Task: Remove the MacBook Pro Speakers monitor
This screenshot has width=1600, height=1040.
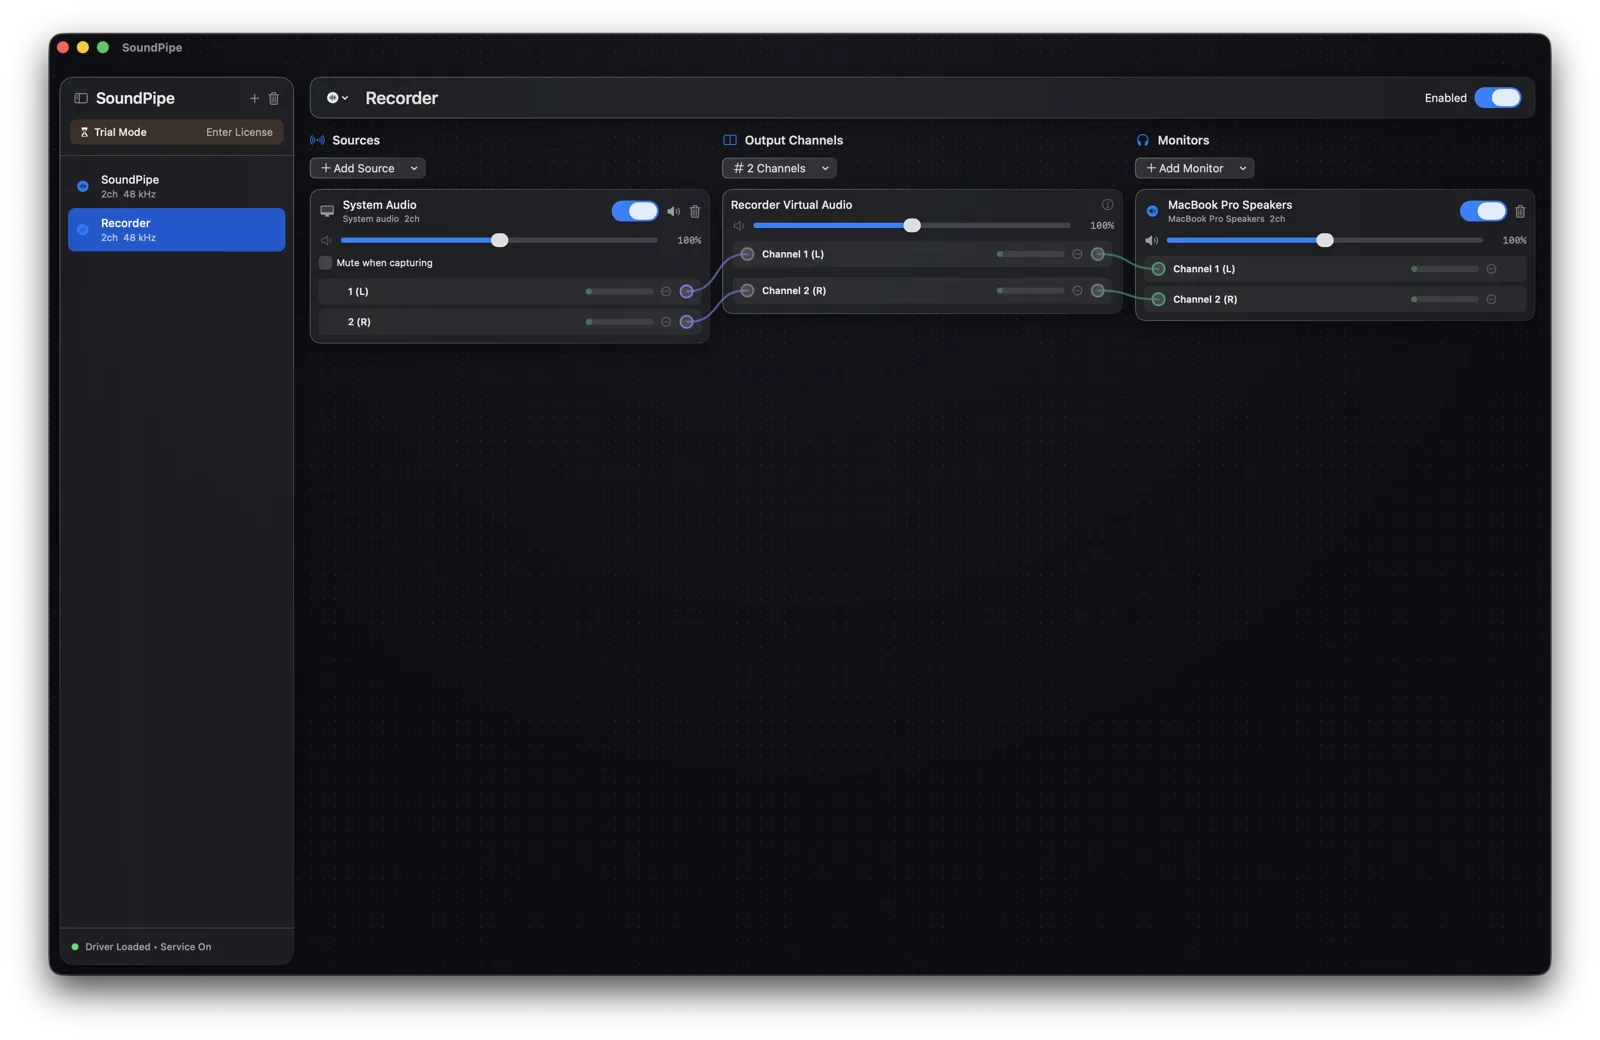Action: (x=1520, y=211)
